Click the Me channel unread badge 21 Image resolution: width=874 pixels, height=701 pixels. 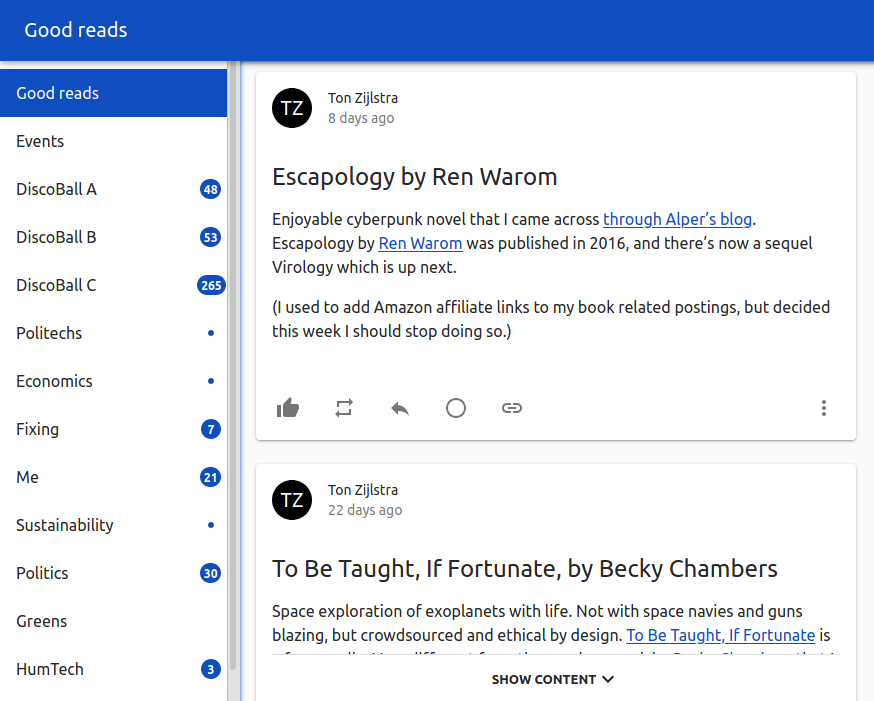click(210, 477)
